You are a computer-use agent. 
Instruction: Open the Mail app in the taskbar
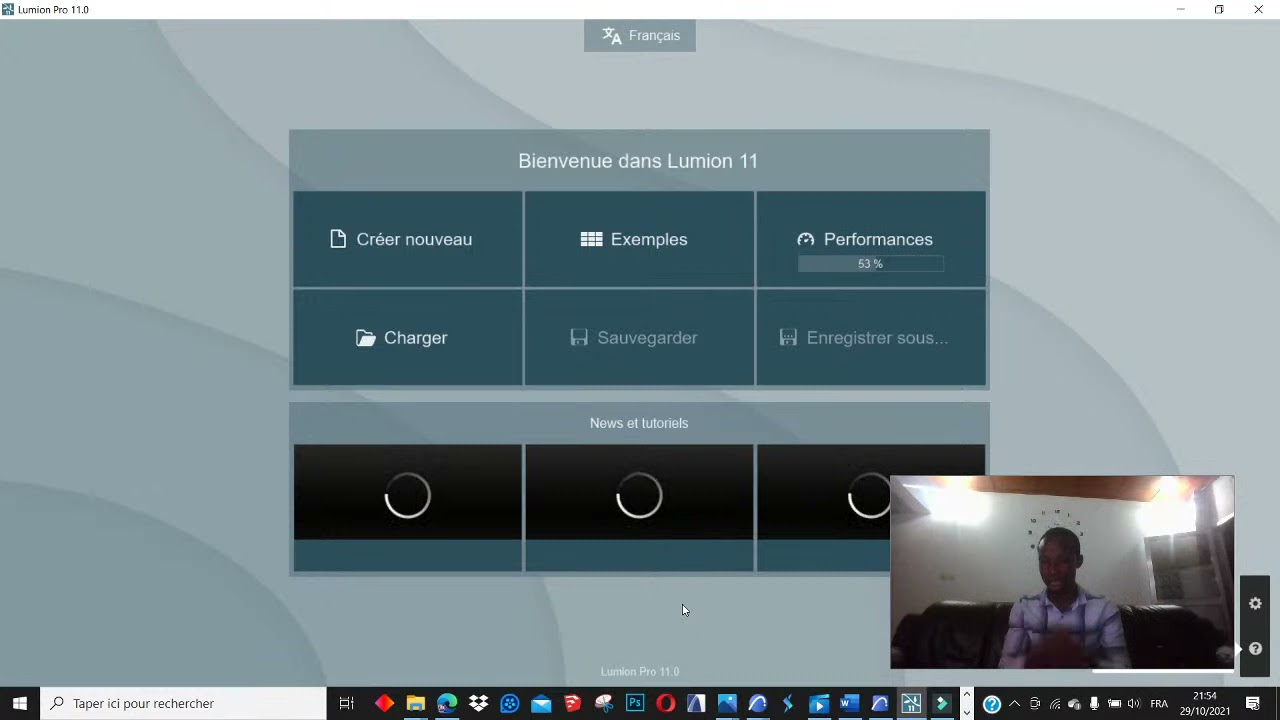[541, 704]
